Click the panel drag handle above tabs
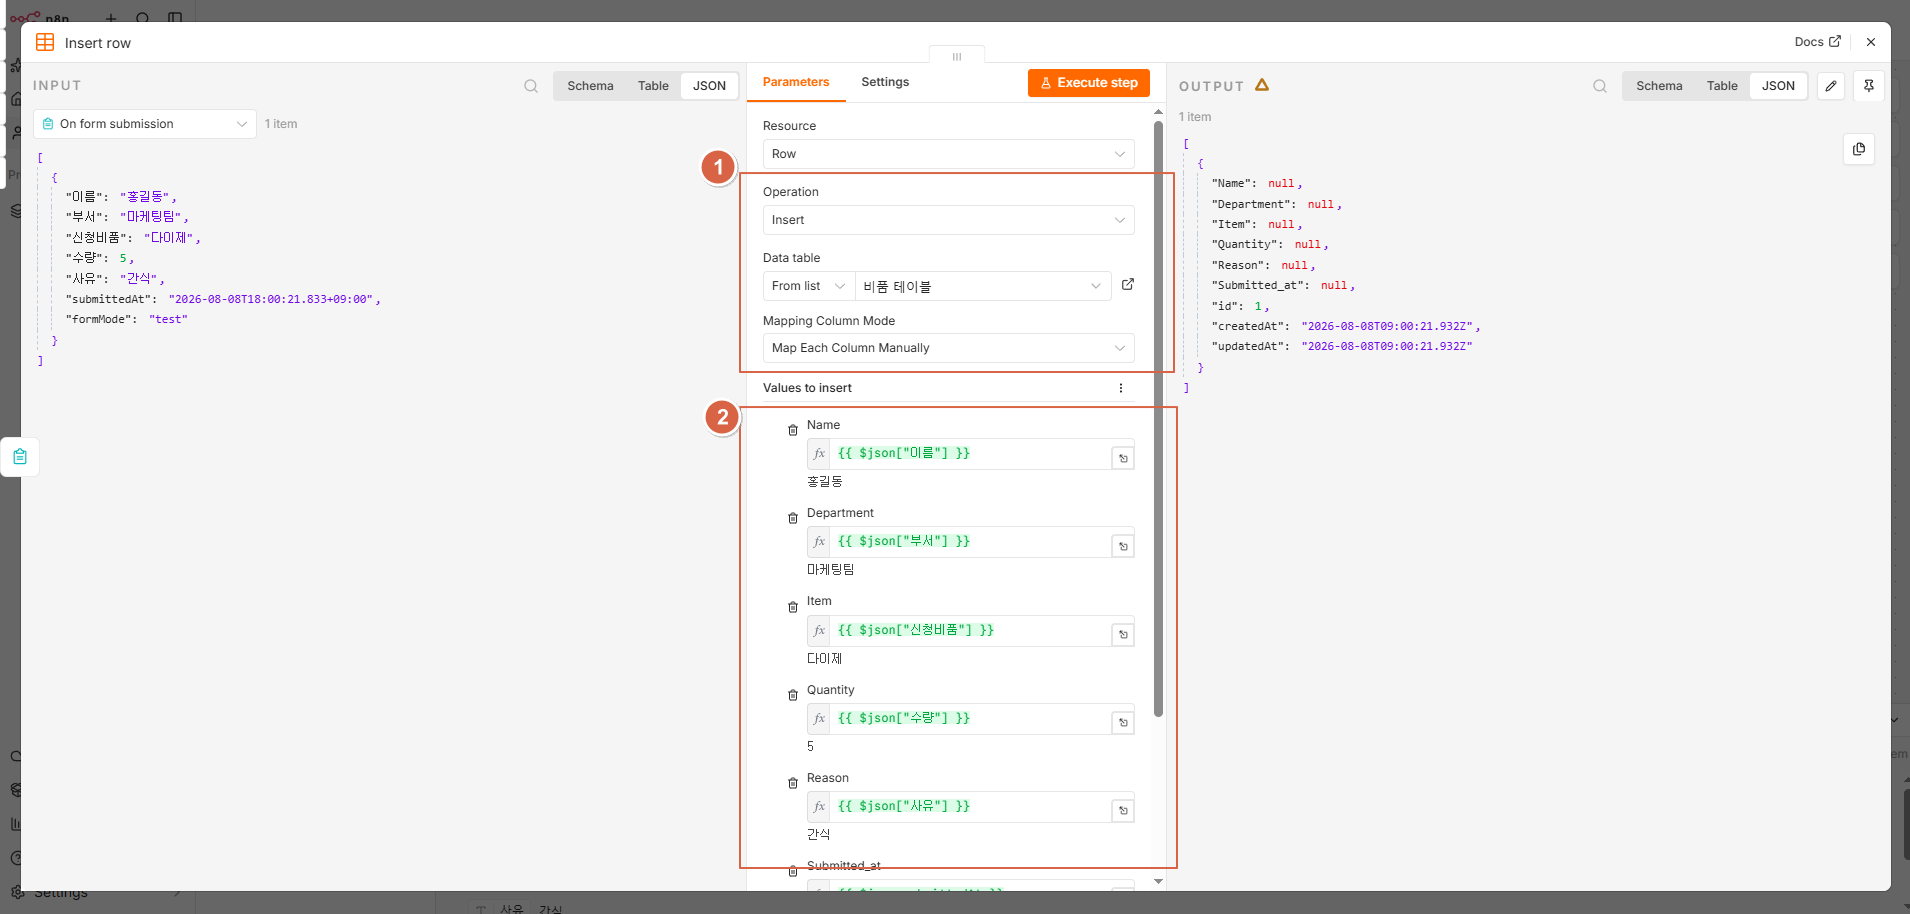Image resolution: width=1910 pixels, height=914 pixels. tap(957, 56)
